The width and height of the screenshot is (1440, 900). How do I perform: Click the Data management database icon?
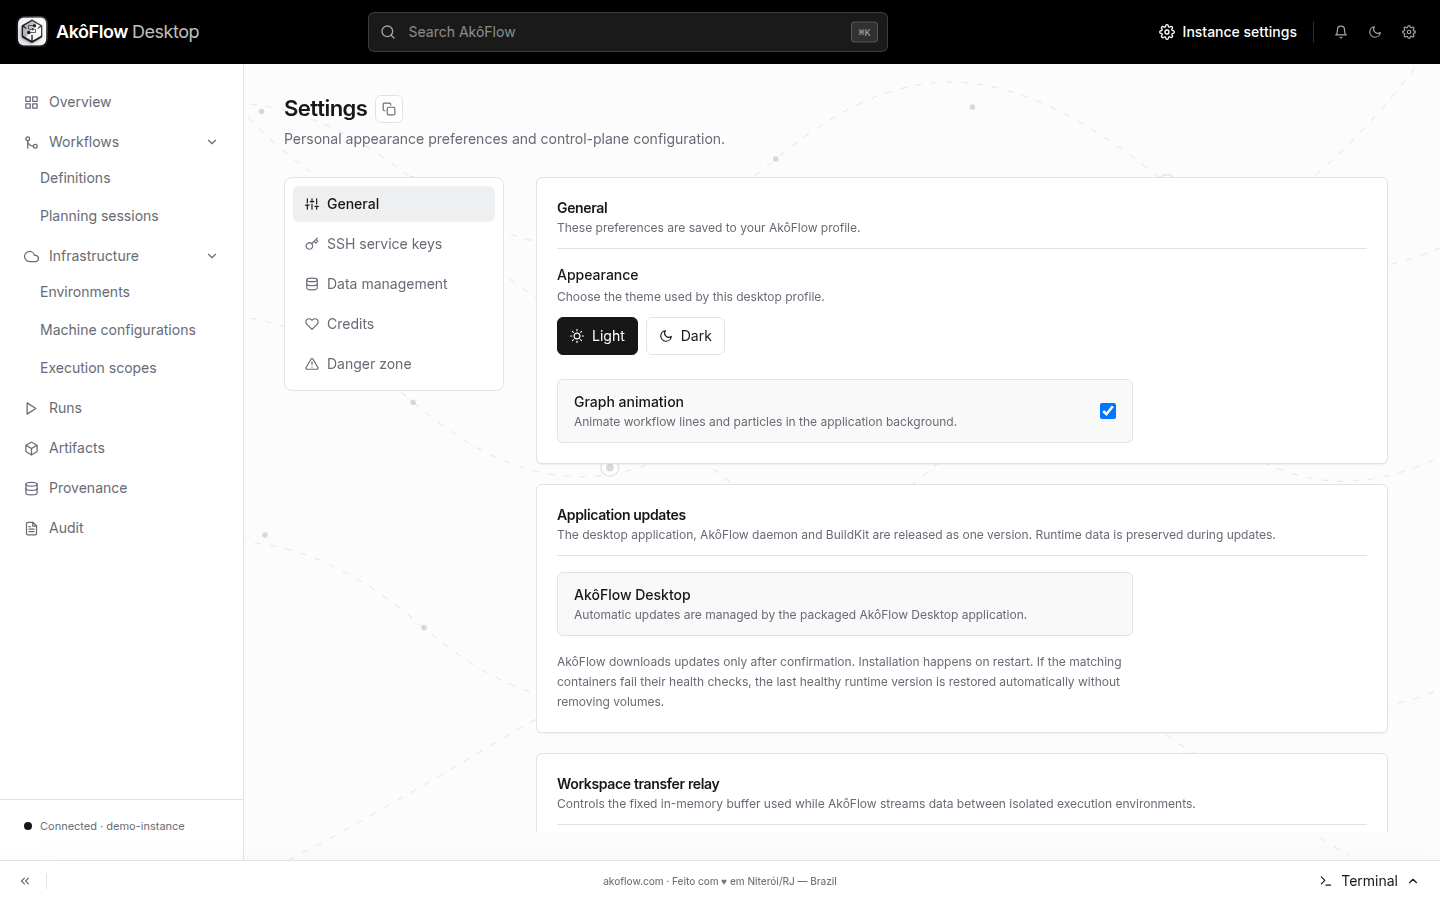[x=312, y=284]
